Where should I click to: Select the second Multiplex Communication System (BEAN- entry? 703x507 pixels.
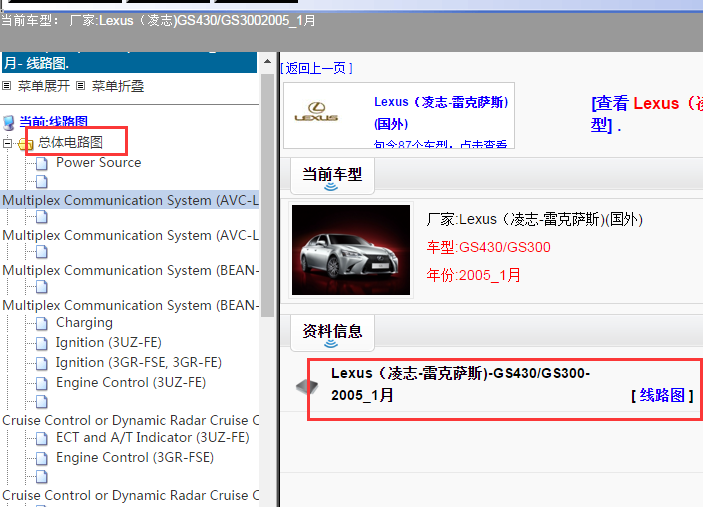coord(130,305)
